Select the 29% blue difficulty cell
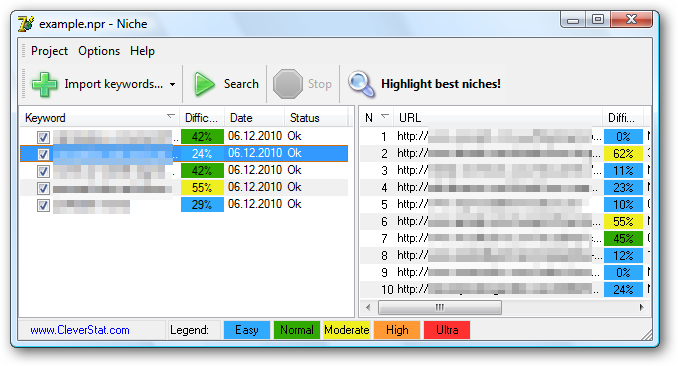The height and width of the screenshot is (366, 678). pyautogui.click(x=202, y=205)
